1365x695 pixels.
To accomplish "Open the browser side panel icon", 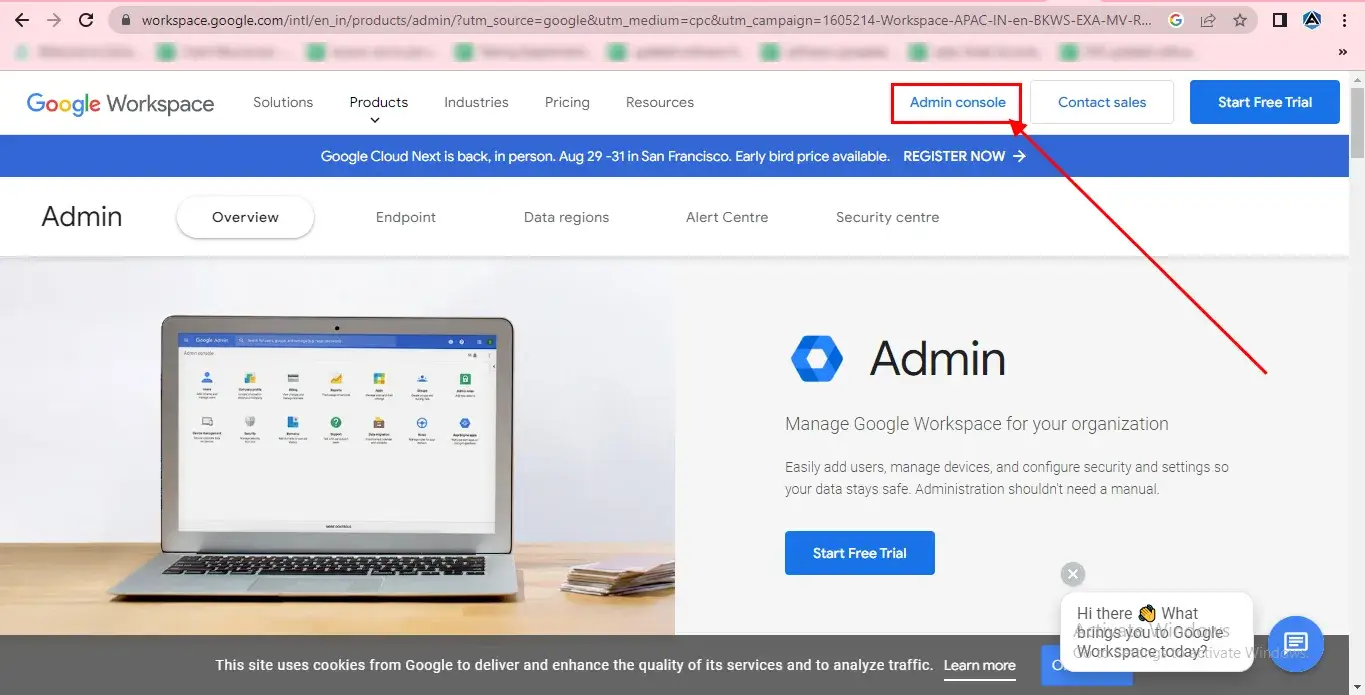I will click(1280, 20).
